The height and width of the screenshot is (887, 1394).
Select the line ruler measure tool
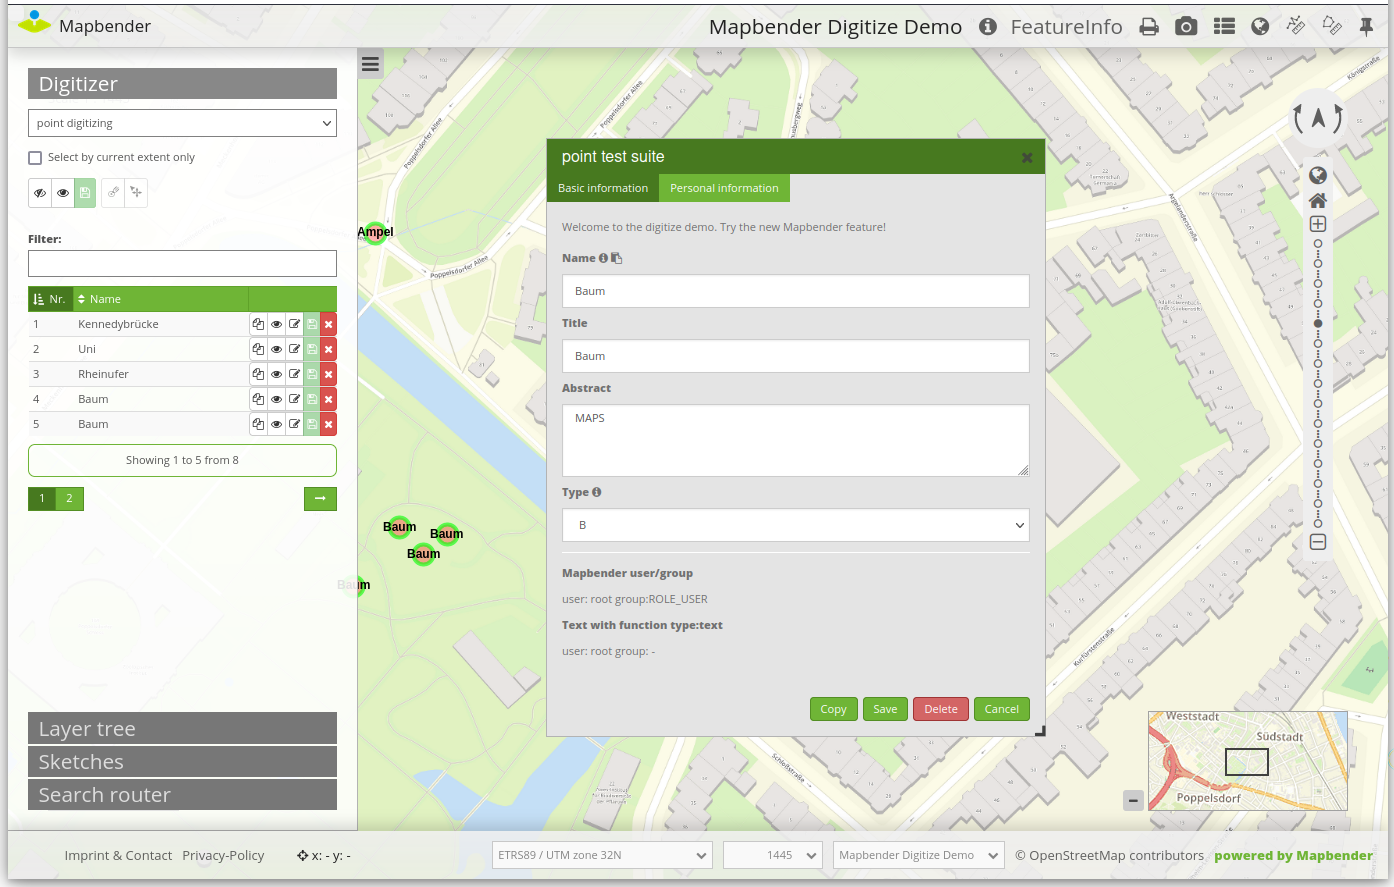[1296, 25]
